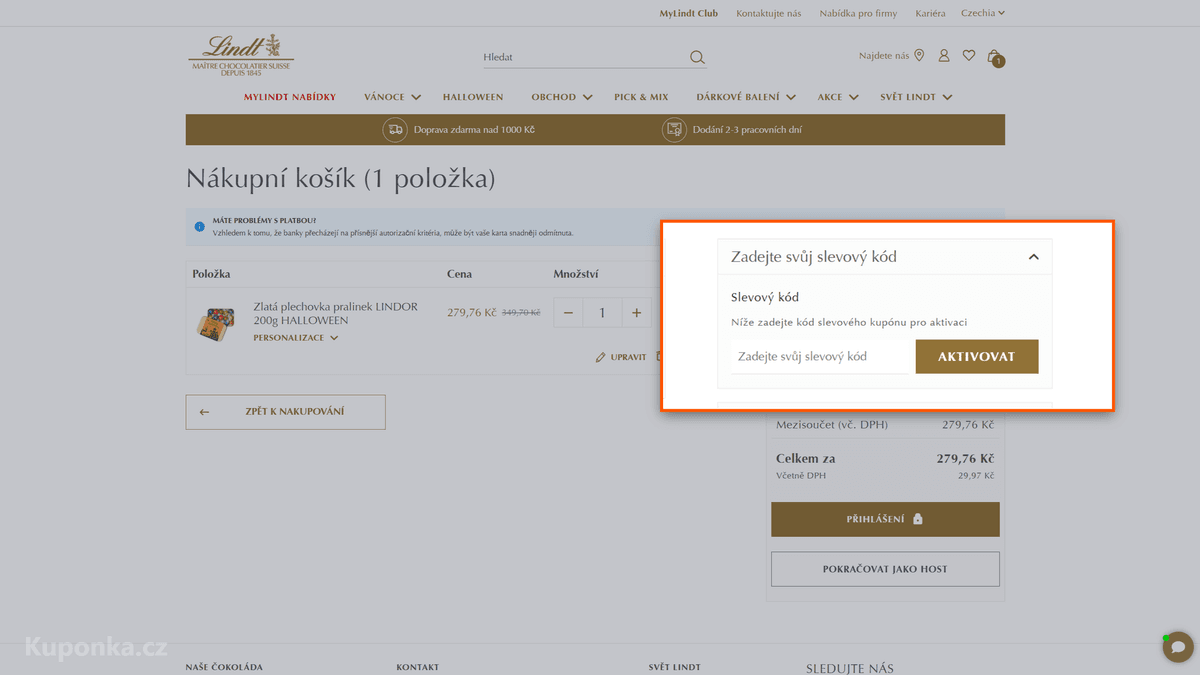Open the Kariéra link
This screenshot has width=1200, height=675.
(x=930, y=13)
